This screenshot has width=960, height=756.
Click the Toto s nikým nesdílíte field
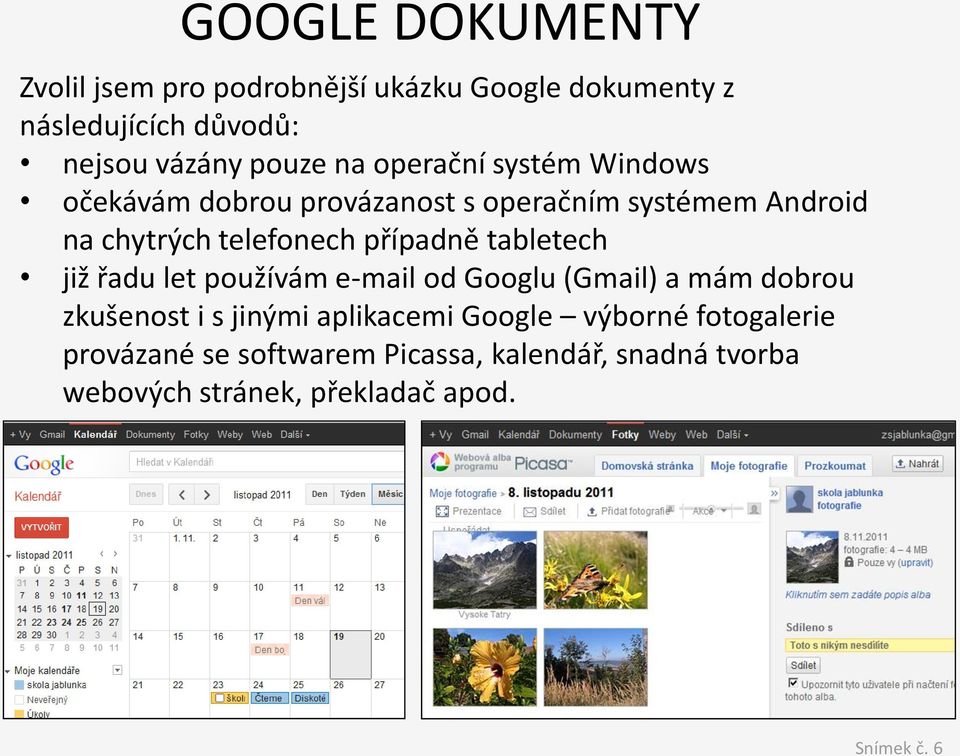[x=869, y=645]
